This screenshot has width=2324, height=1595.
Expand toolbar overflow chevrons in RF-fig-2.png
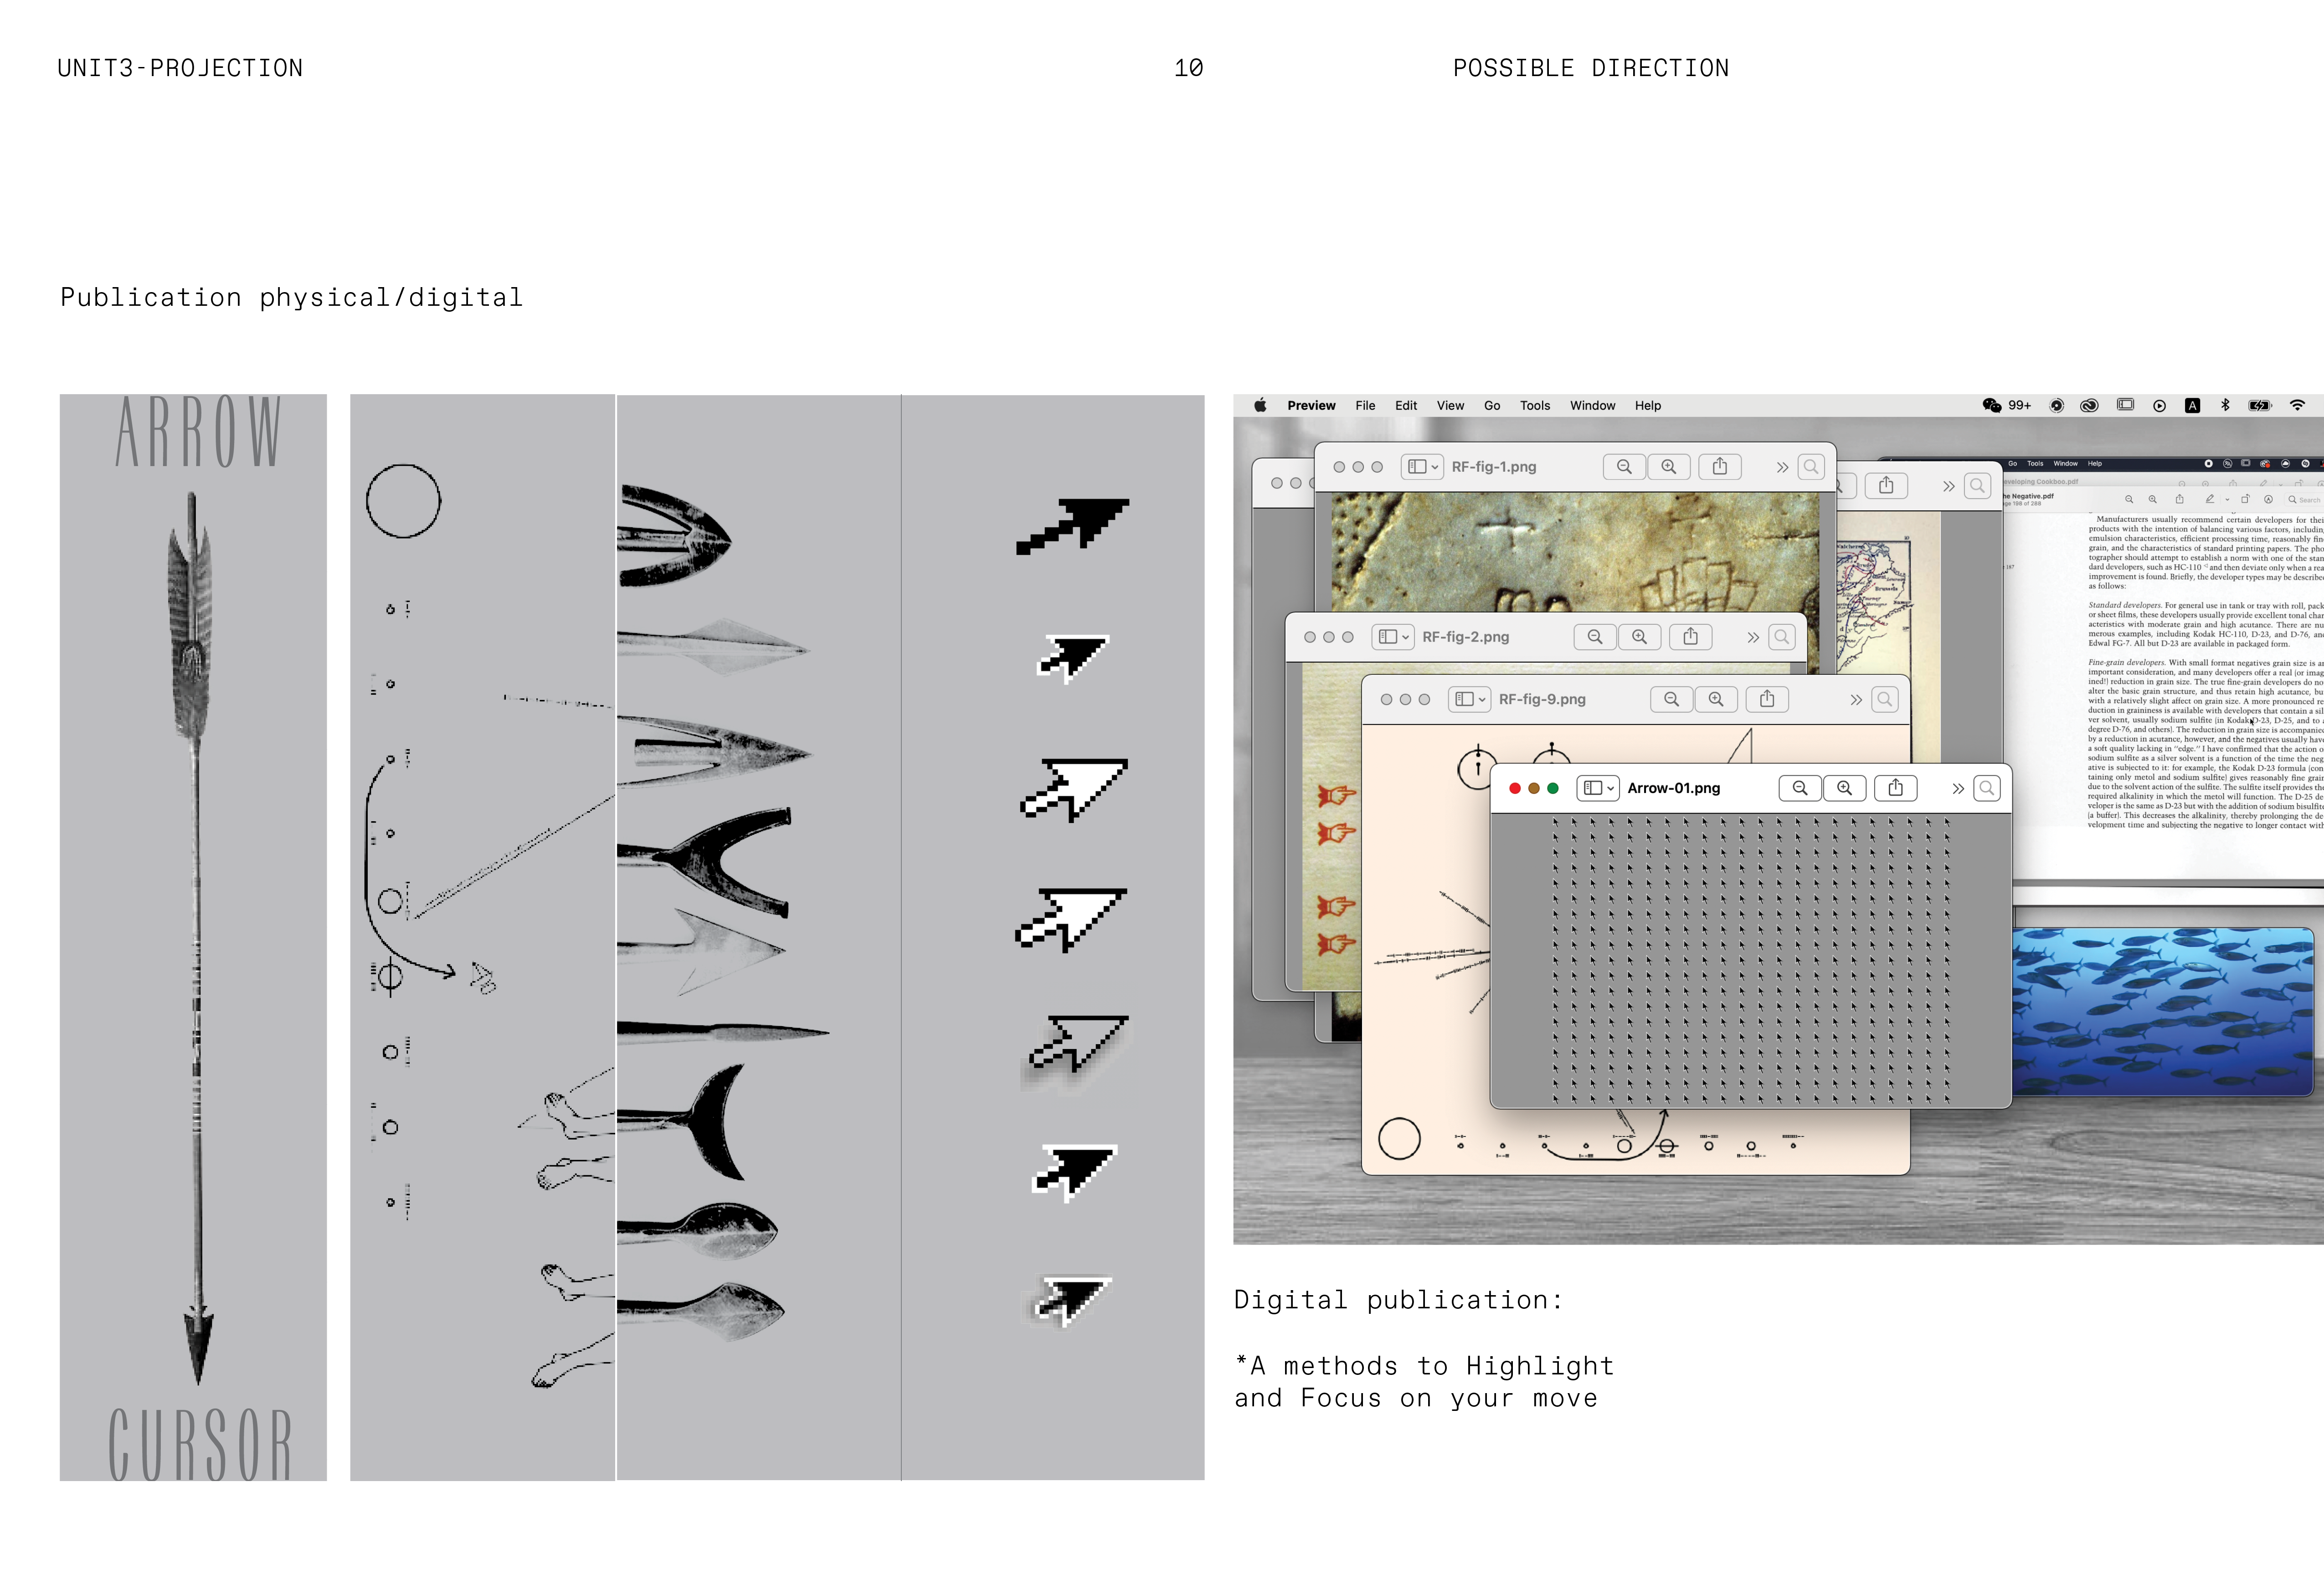point(1753,637)
